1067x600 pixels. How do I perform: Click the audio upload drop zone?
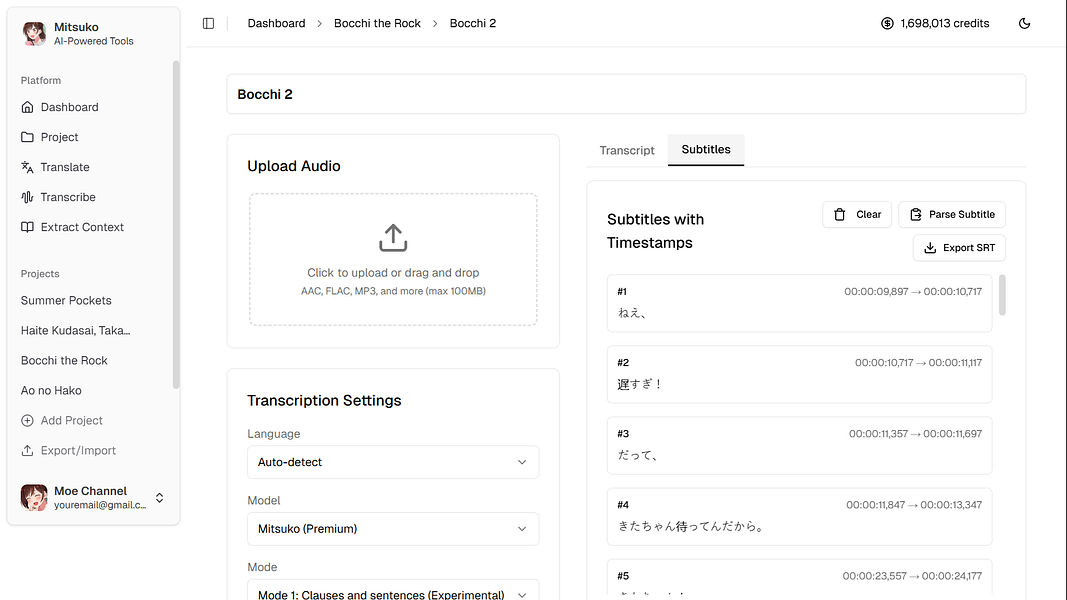393,259
